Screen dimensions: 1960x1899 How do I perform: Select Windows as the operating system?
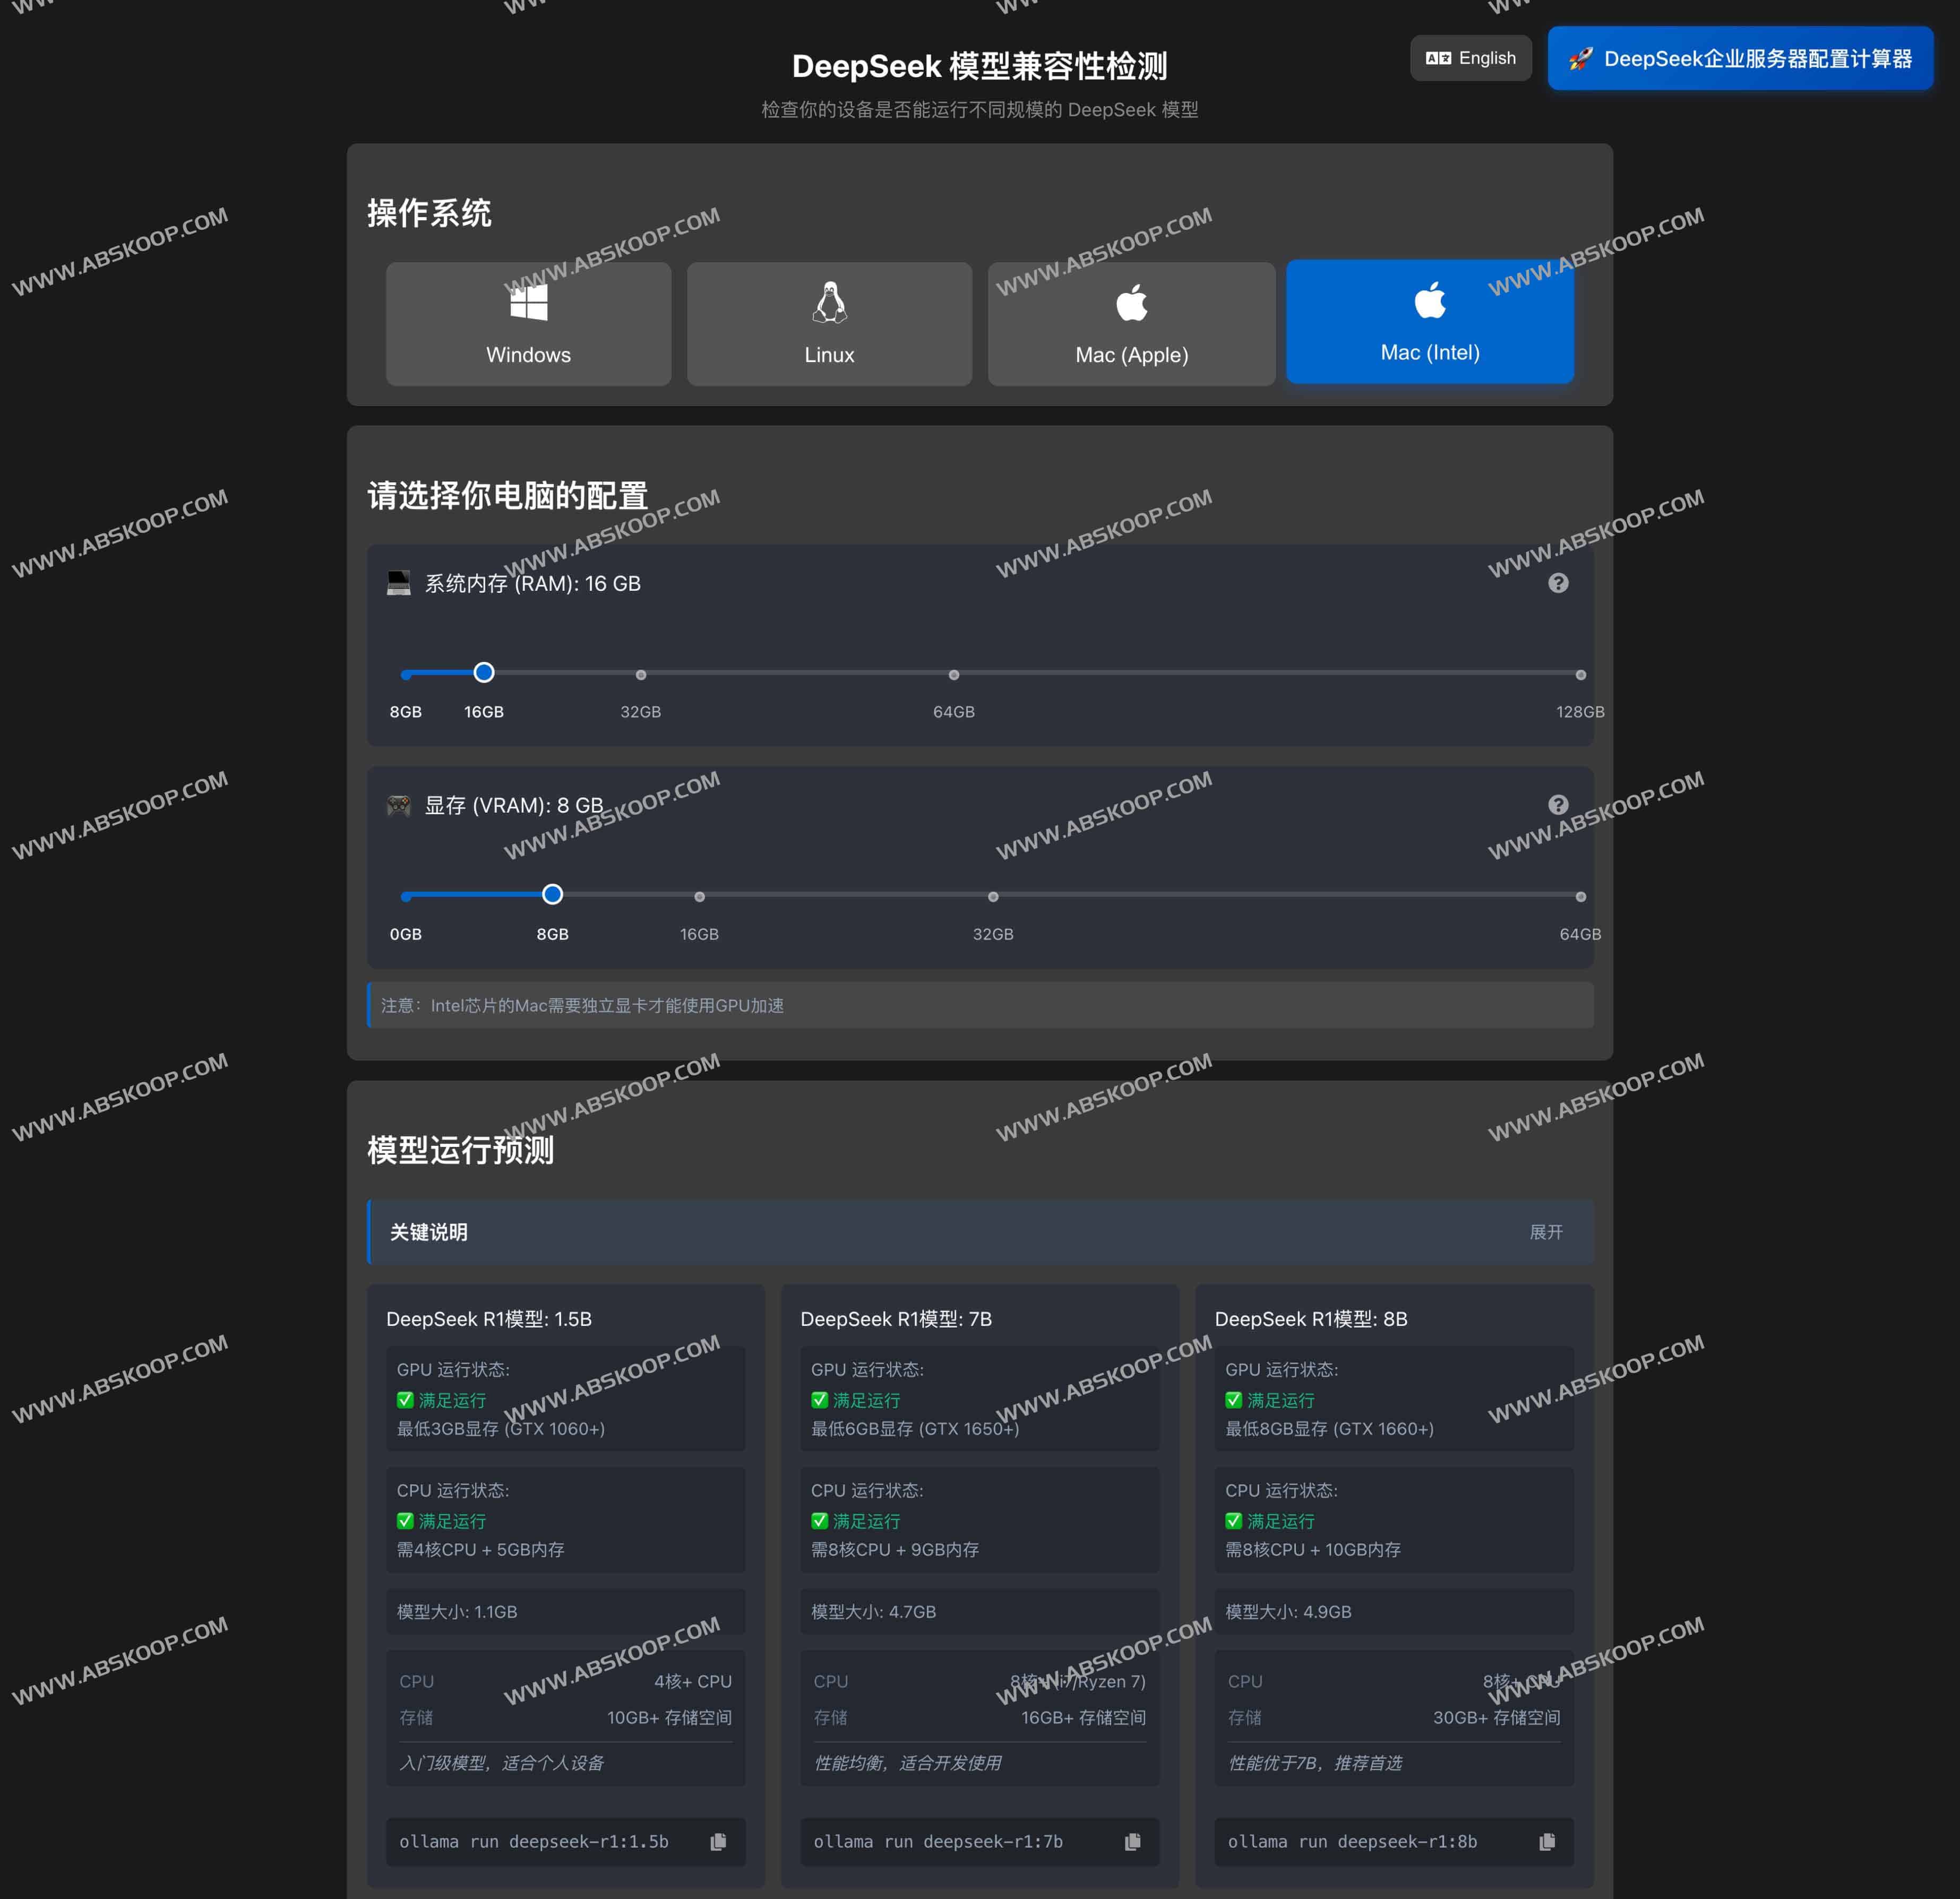(528, 324)
